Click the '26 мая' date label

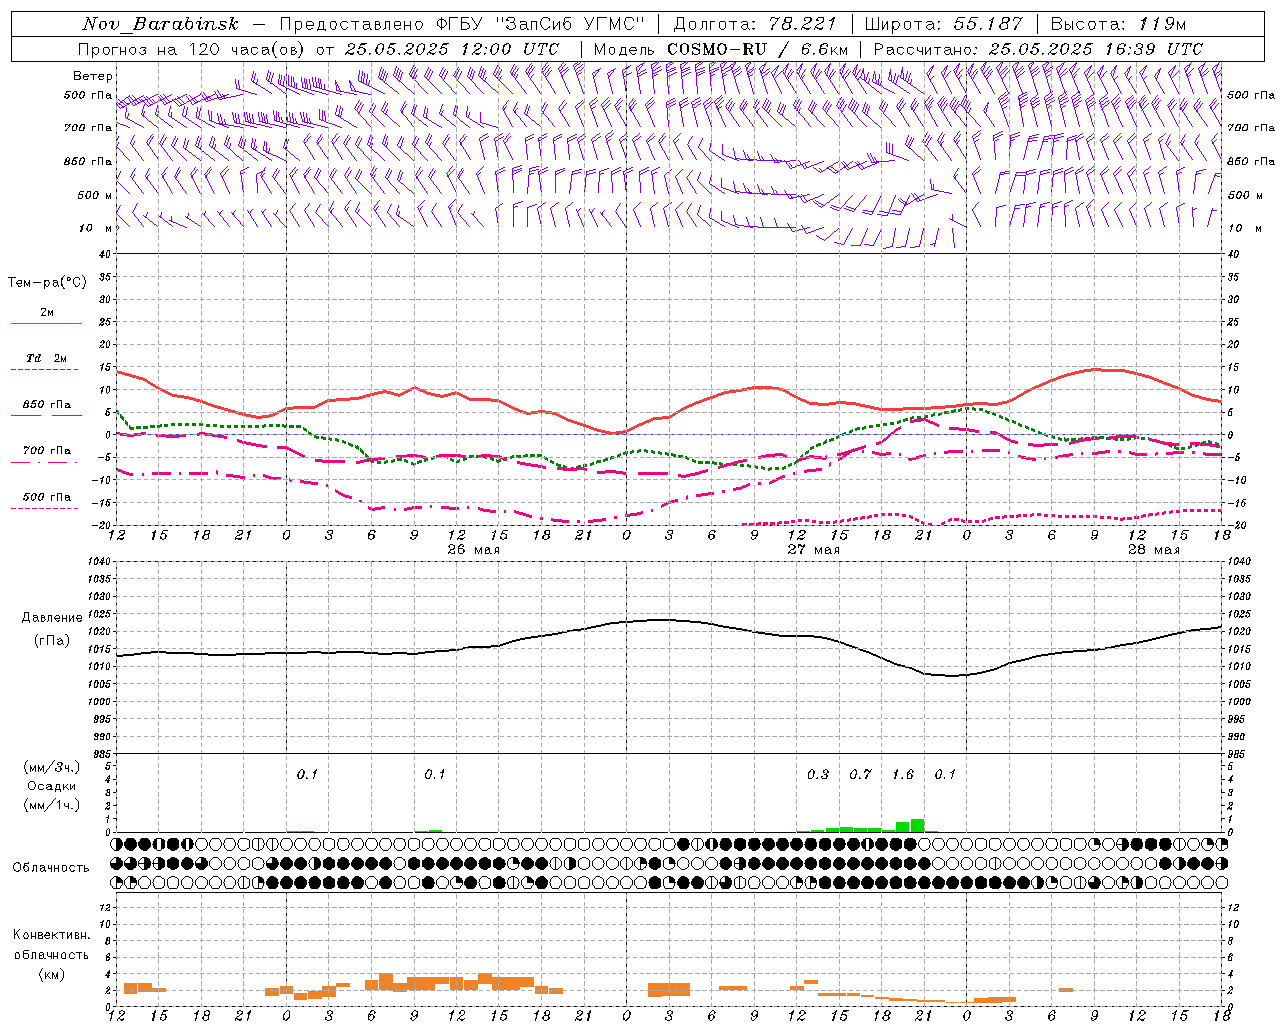tap(473, 550)
